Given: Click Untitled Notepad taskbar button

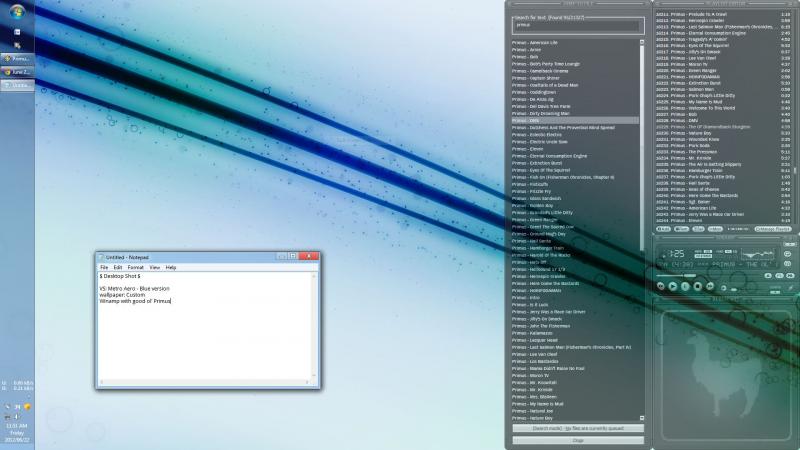Looking at the screenshot, I should (17, 85).
